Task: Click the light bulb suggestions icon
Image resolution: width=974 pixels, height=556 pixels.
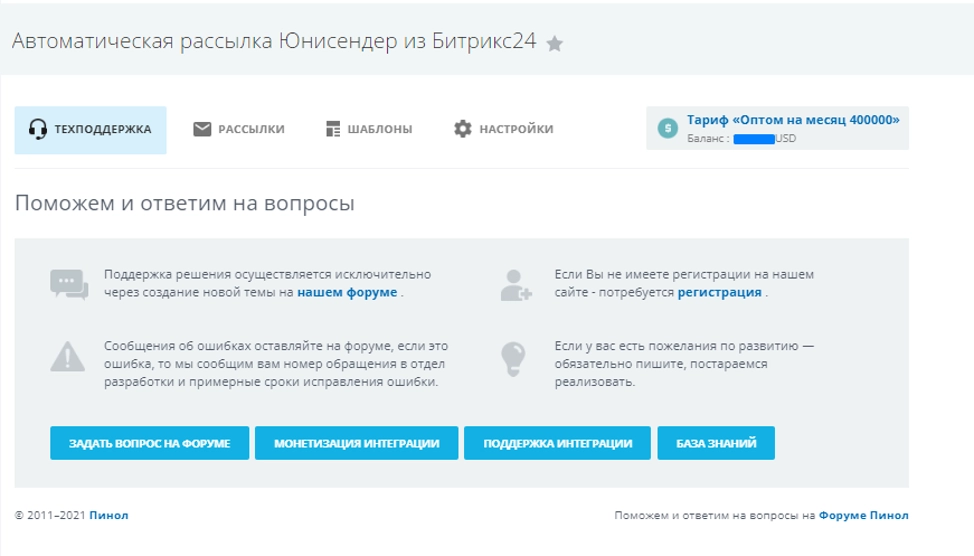Action: coord(514,356)
